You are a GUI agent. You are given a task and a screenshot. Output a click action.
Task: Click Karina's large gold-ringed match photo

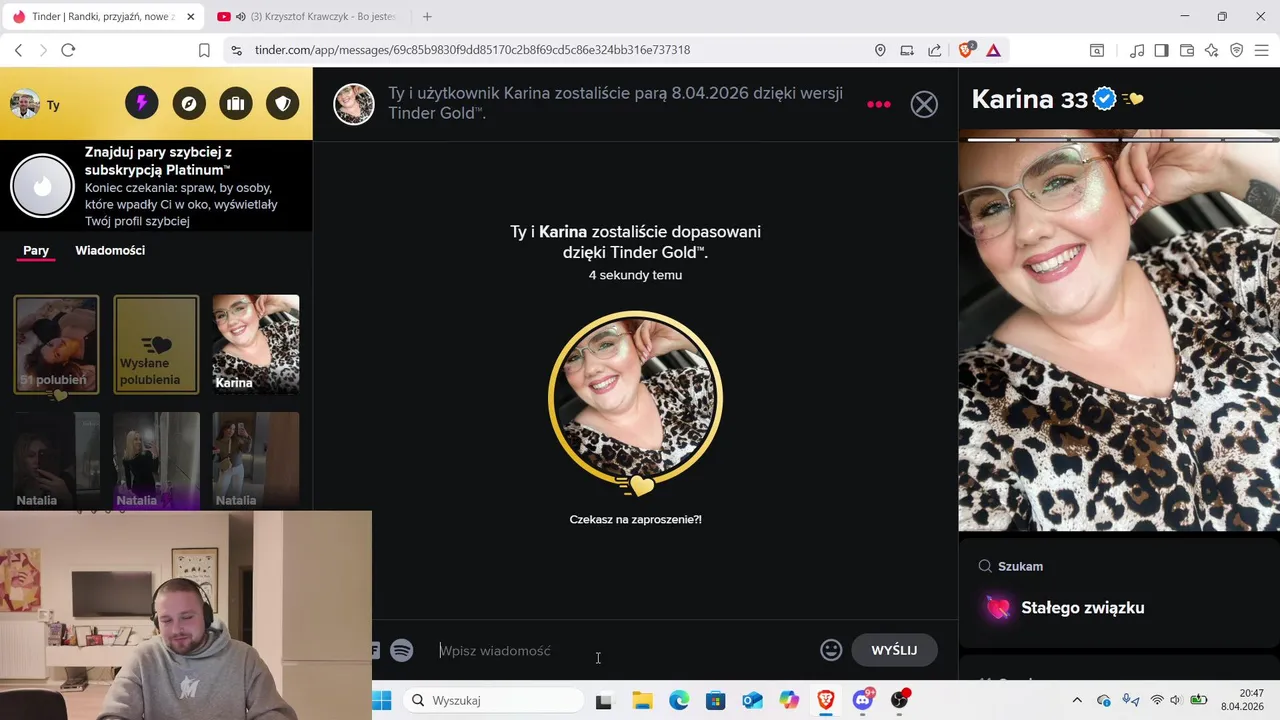[x=635, y=398]
